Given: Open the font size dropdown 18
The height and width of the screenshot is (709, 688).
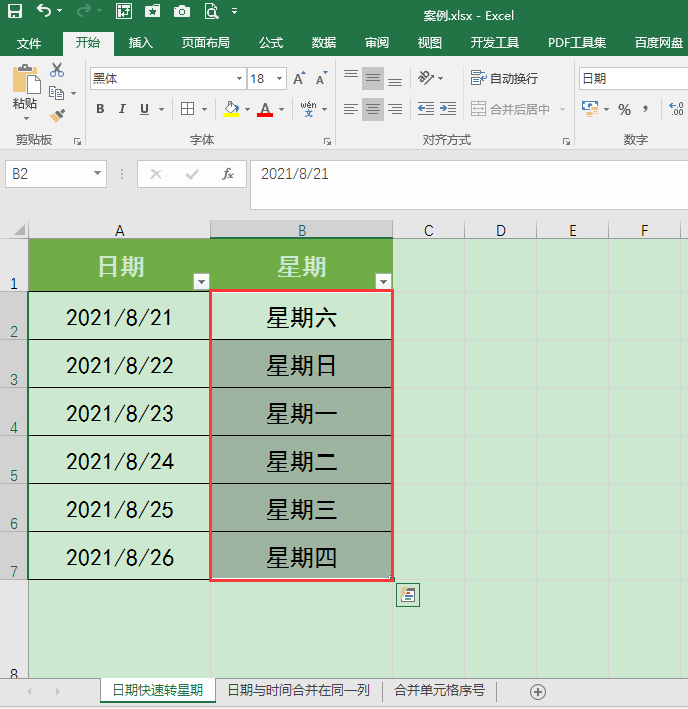Looking at the screenshot, I should pyautogui.click(x=279, y=78).
